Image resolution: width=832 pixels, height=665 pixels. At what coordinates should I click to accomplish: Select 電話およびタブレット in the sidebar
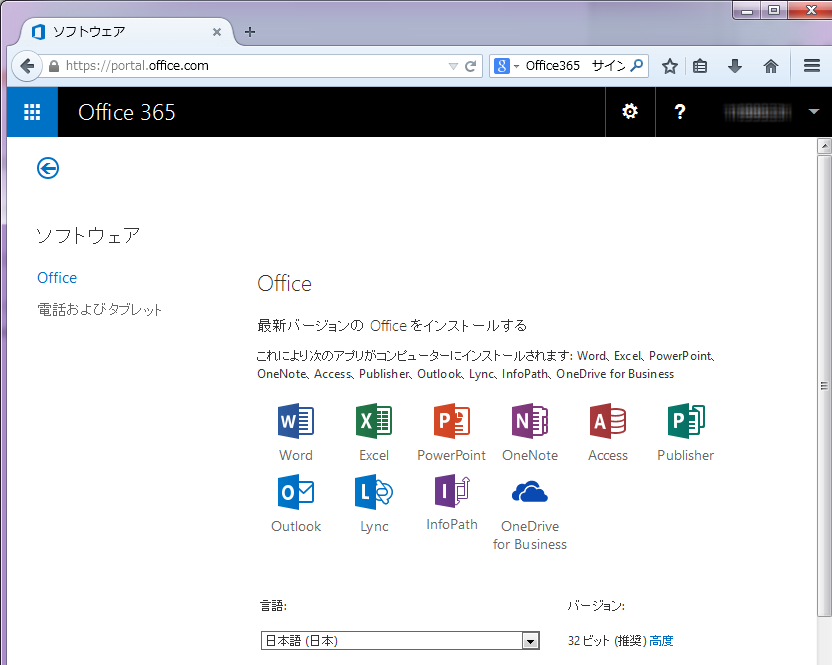[99, 309]
